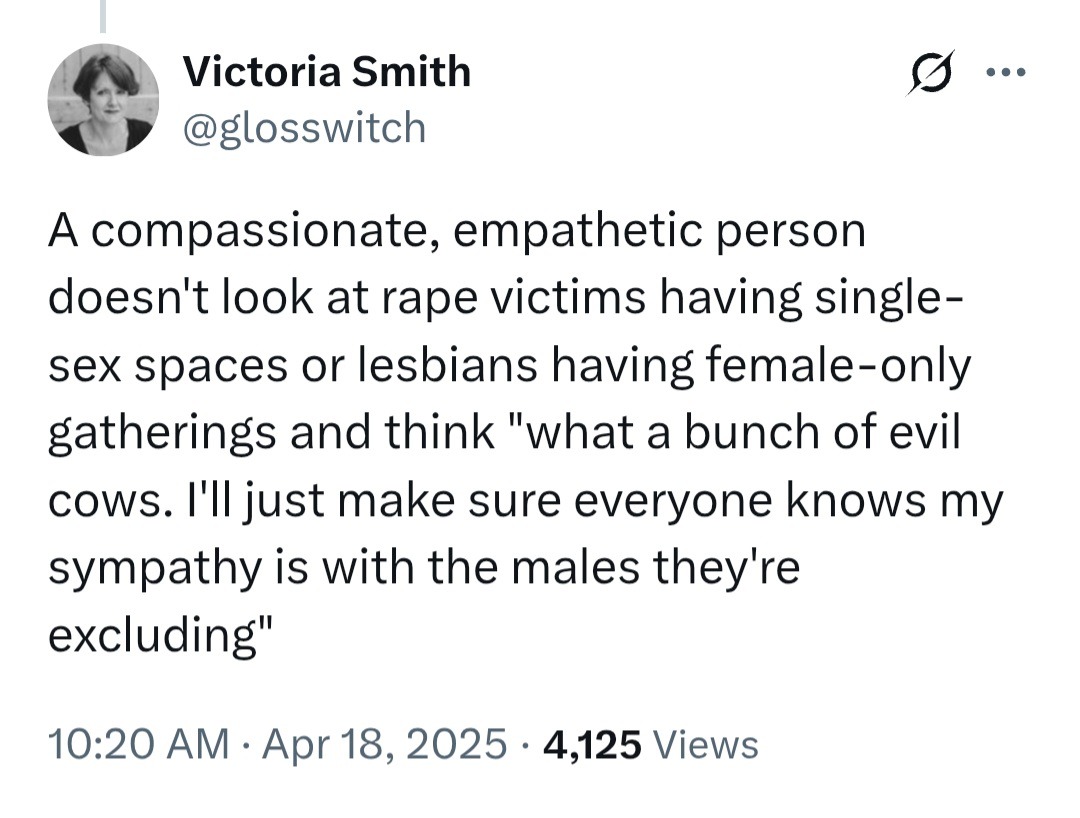Click the 4,125 view count number
Viewport: 1080px width, 818px height.
click(590, 745)
